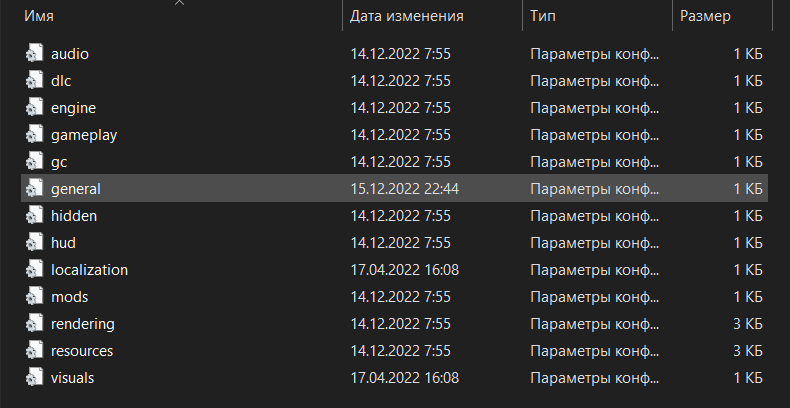
Task: Select the rendering file icon
Action: tap(36, 323)
